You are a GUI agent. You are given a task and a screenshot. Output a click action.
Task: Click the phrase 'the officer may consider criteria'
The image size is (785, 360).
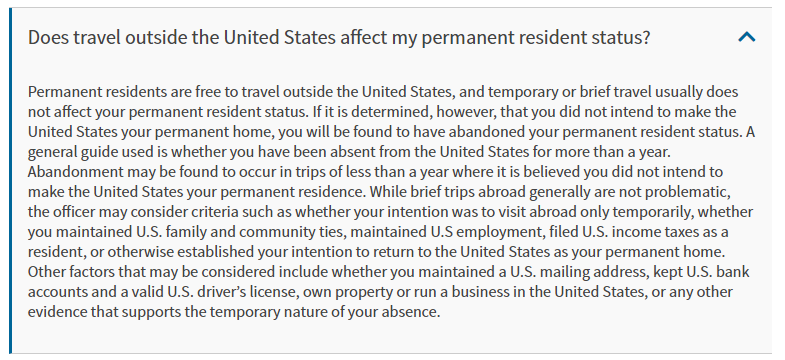pos(133,212)
